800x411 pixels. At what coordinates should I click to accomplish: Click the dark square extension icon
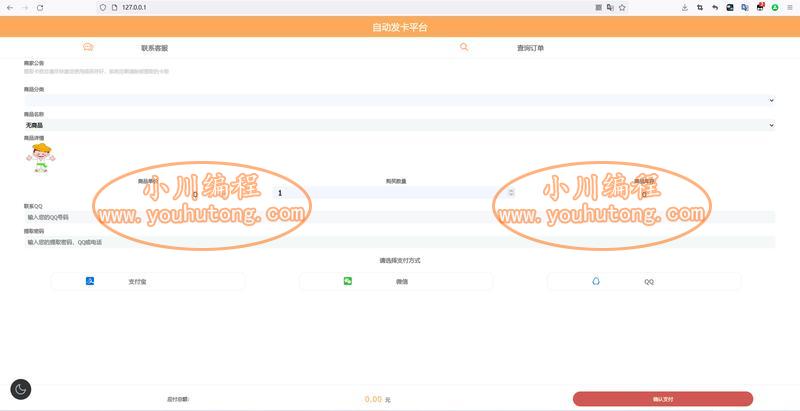pyautogui.click(x=730, y=8)
